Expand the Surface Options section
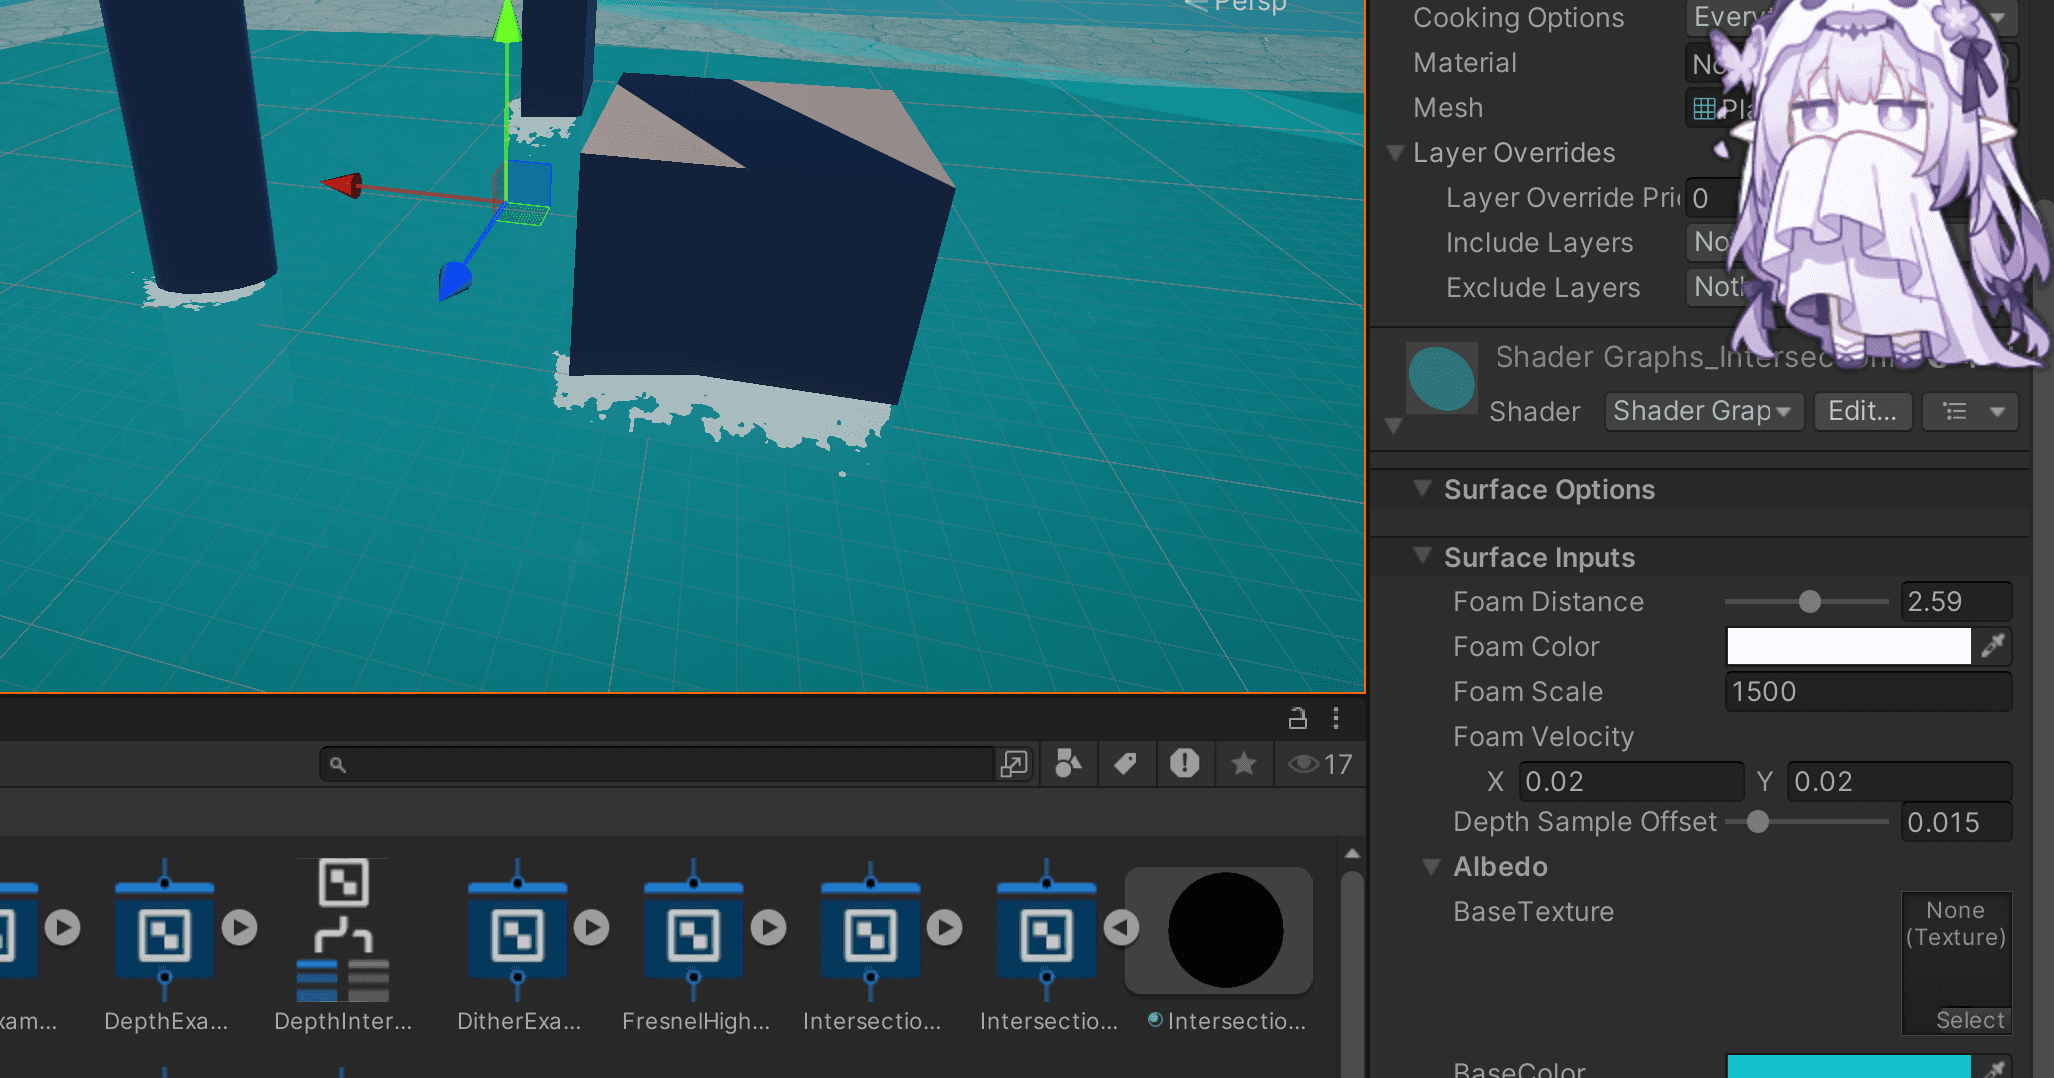Screen dimensions: 2054x1078 pos(1422,489)
